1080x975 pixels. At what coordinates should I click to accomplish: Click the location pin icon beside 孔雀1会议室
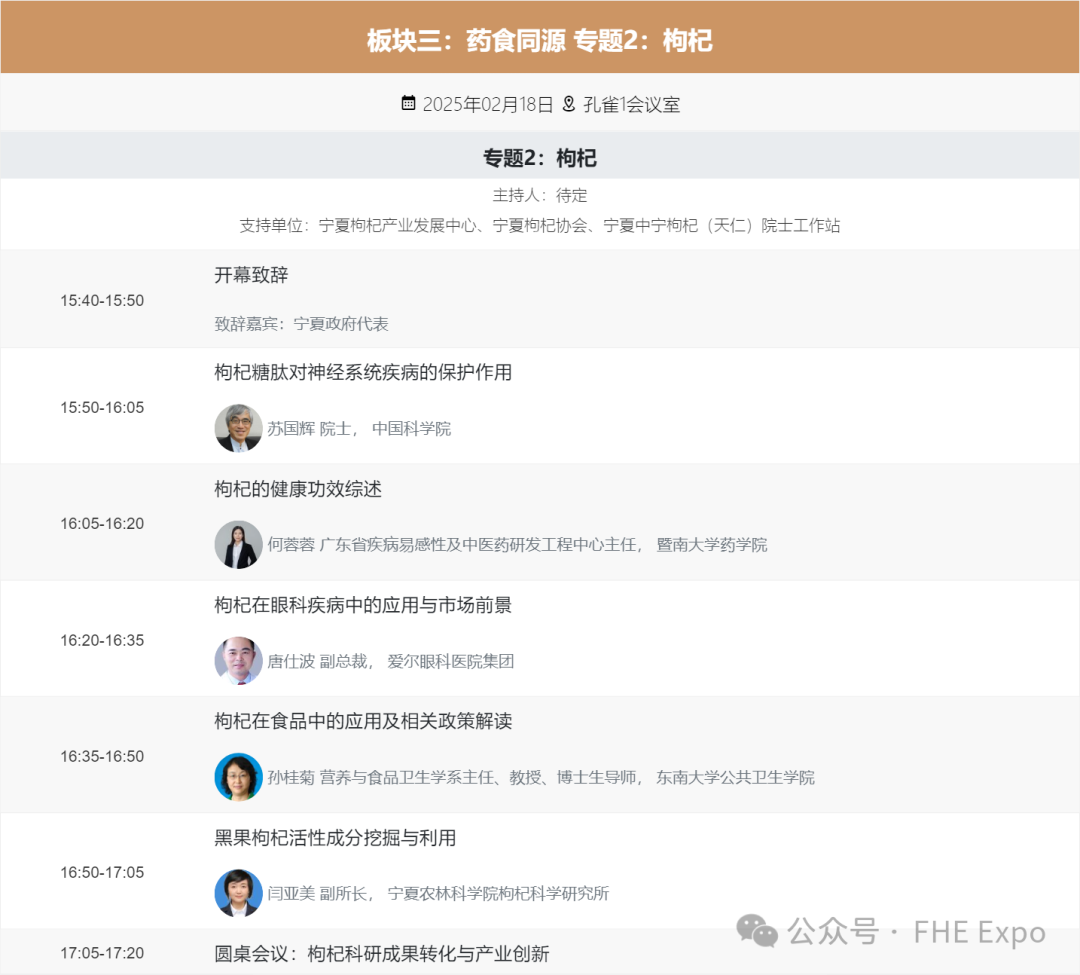(x=569, y=104)
